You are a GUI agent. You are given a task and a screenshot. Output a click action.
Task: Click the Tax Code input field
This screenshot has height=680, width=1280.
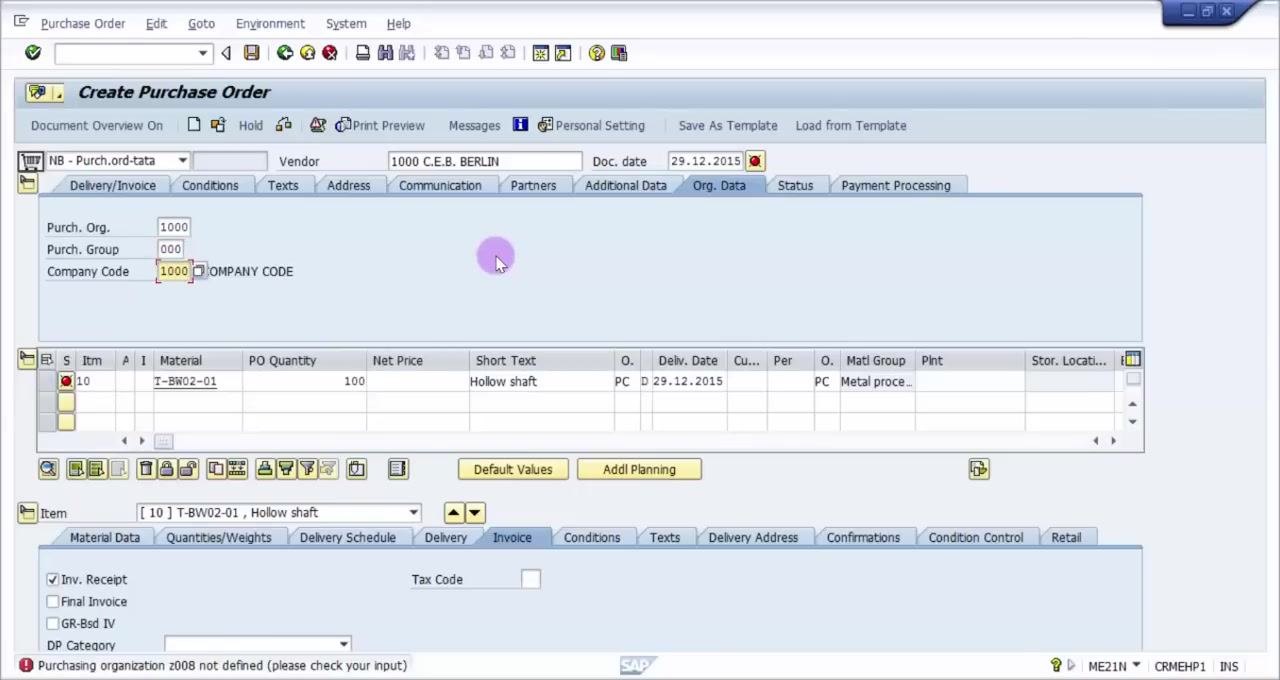point(531,579)
